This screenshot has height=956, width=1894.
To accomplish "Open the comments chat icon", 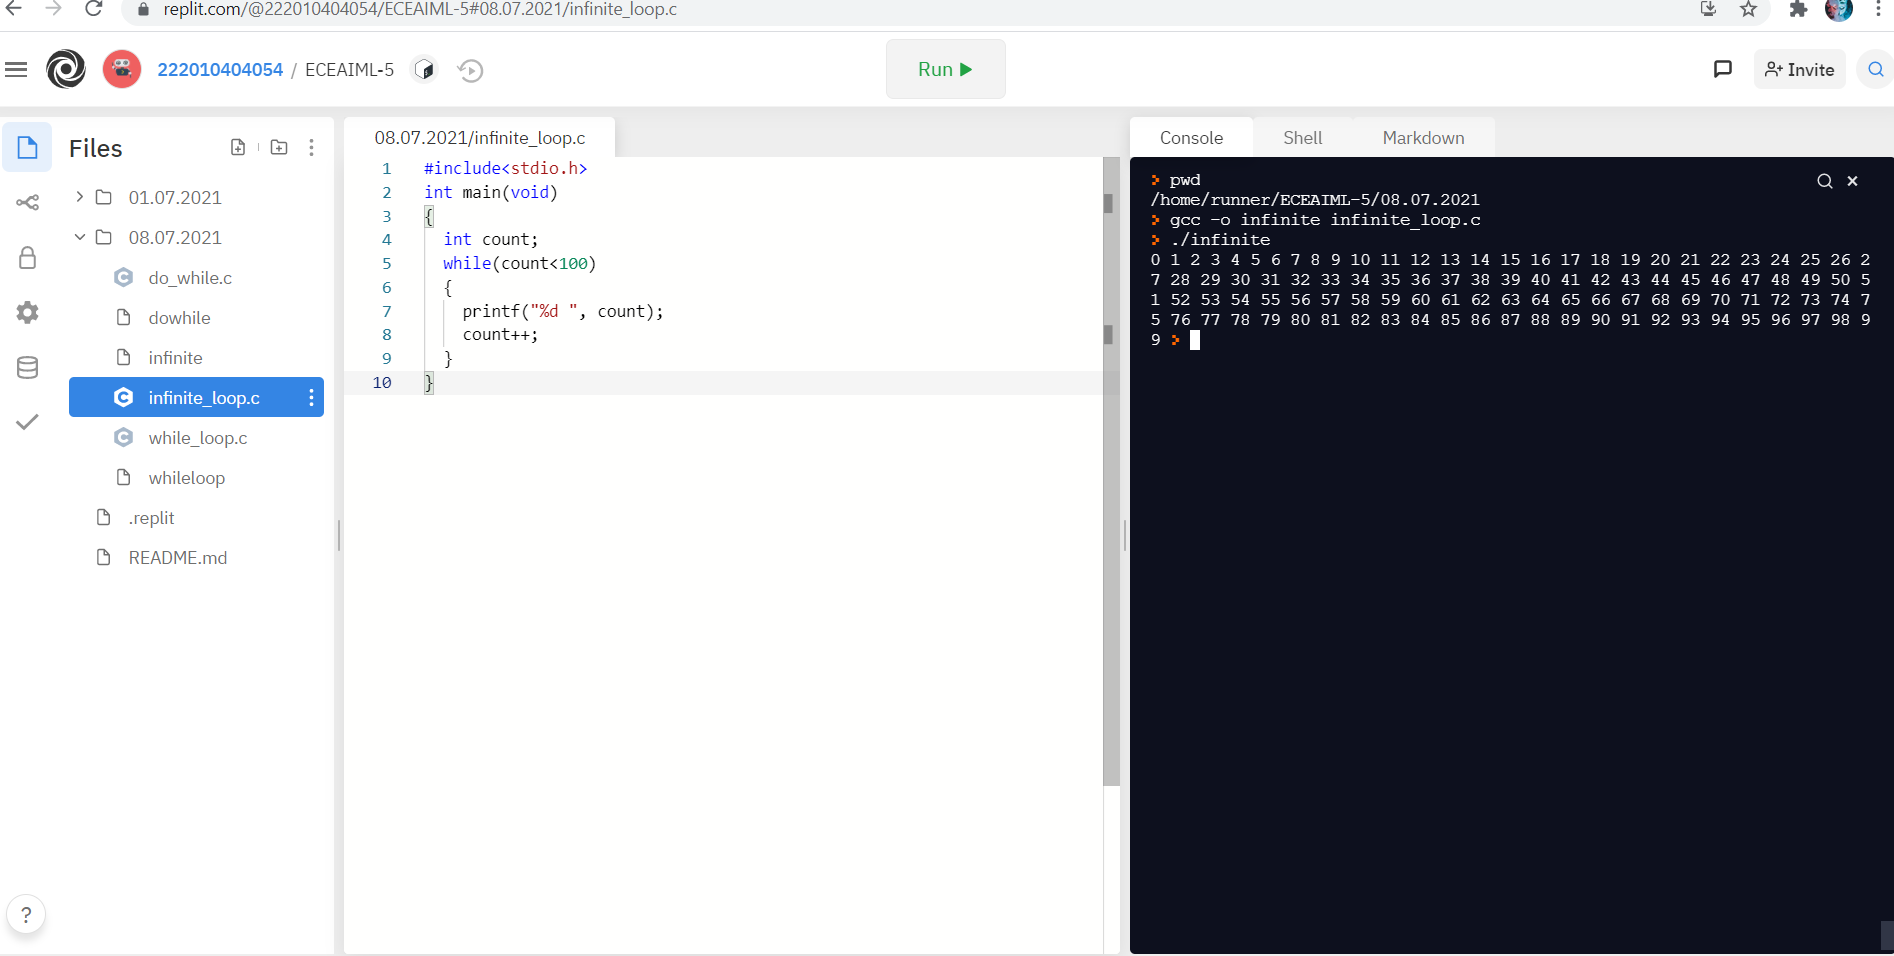I will [x=1722, y=69].
